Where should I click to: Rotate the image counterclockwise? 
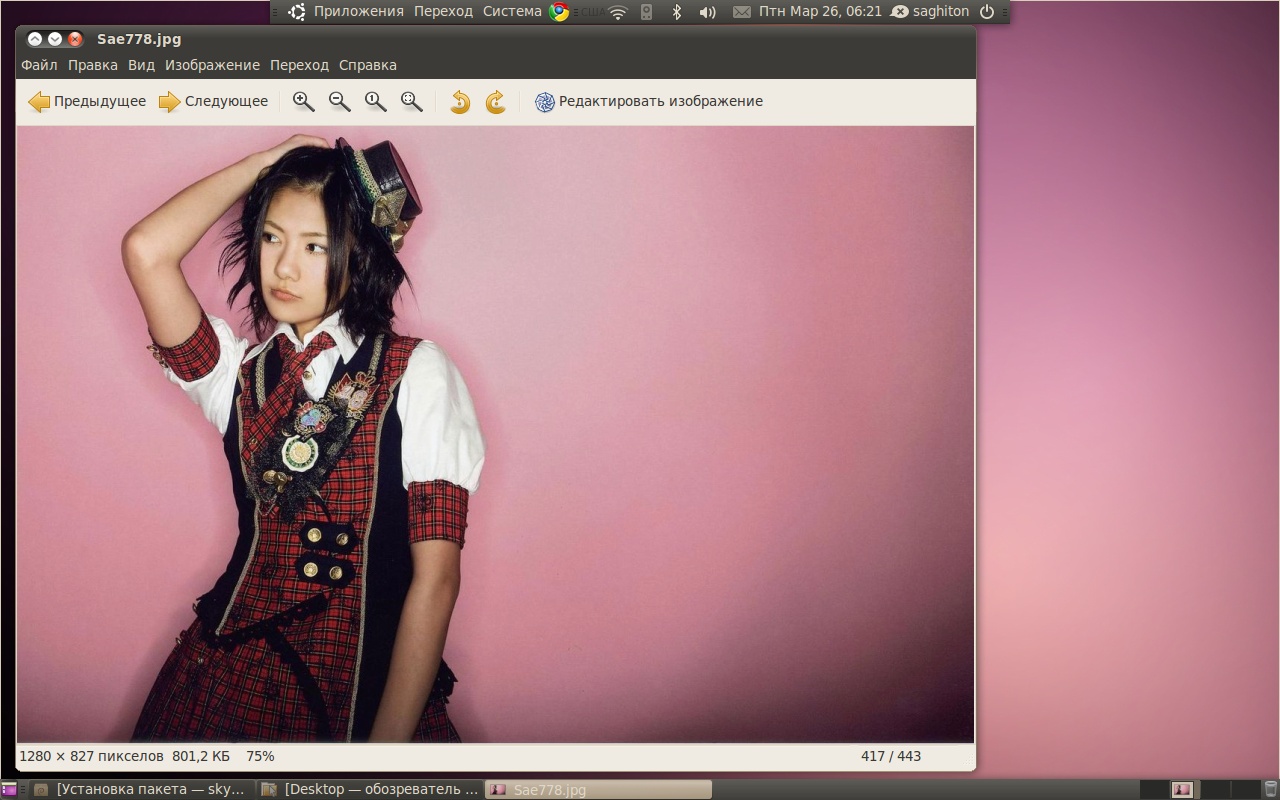coord(460,101)
